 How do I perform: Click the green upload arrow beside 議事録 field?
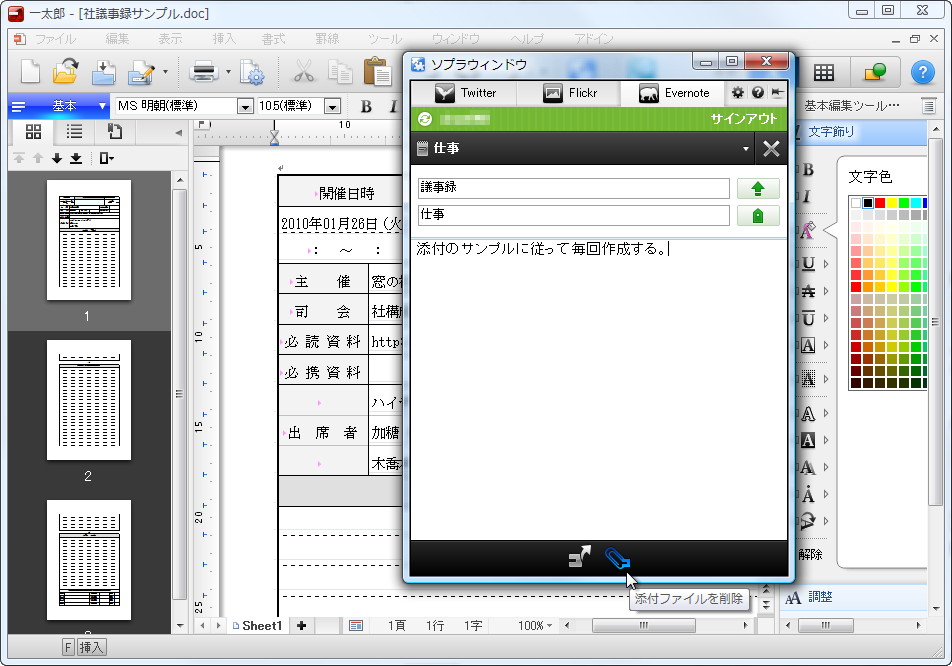point(758,188)
